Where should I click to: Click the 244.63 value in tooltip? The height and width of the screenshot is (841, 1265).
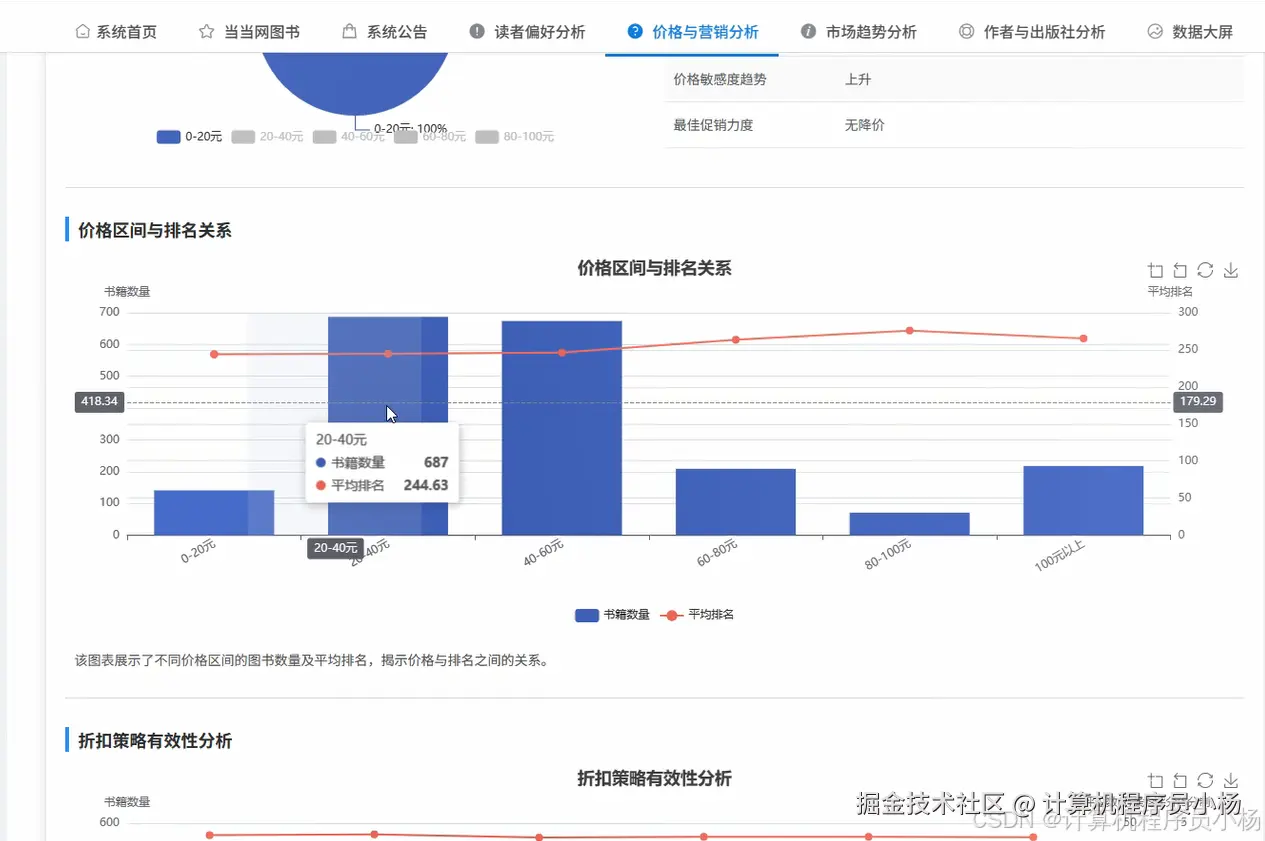426,485
